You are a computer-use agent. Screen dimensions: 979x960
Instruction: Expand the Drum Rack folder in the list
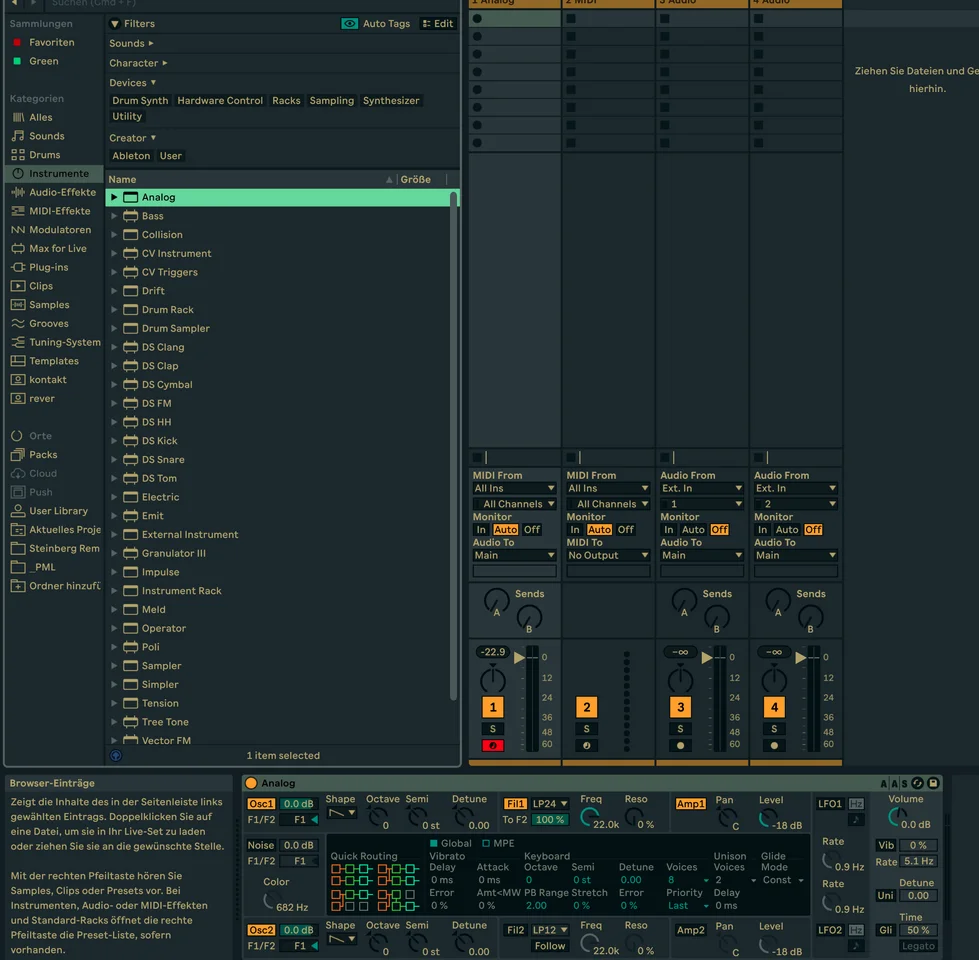coord(114,310)
